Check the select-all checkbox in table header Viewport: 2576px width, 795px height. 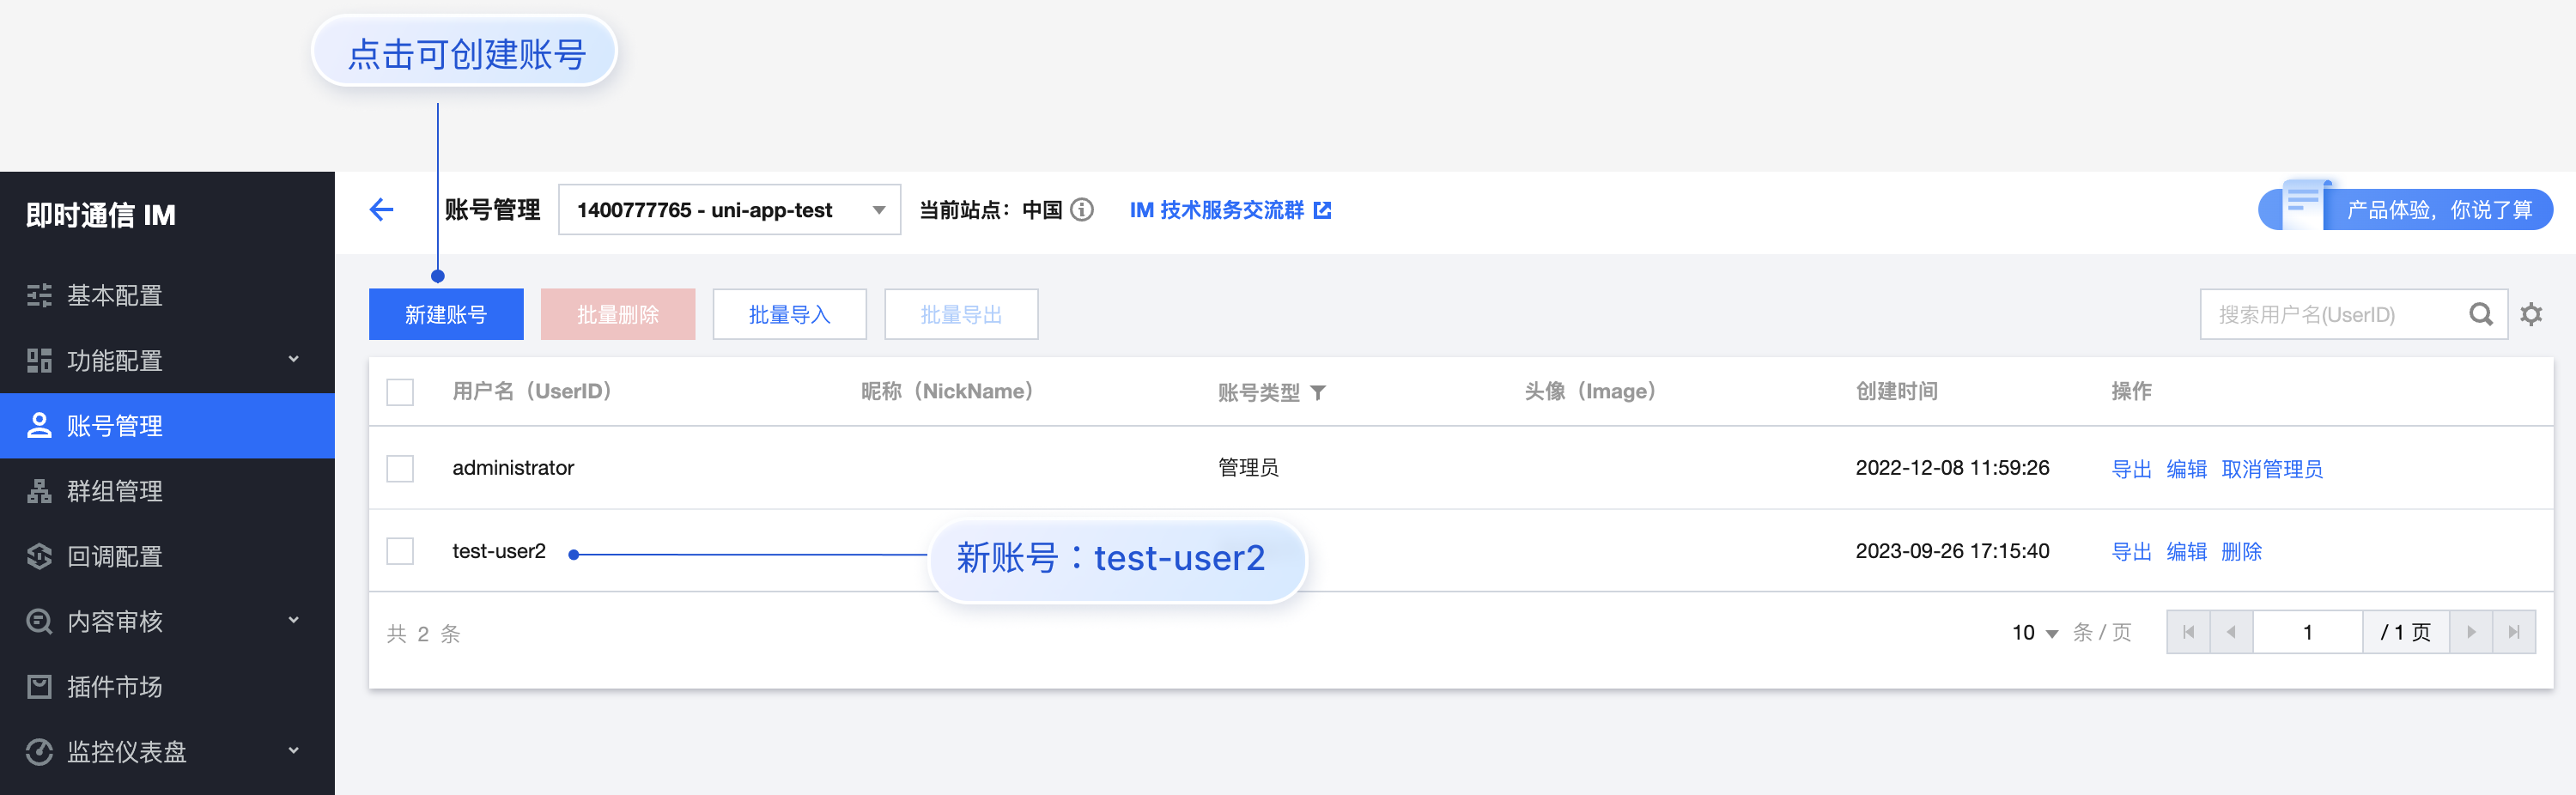coord(400,392)
